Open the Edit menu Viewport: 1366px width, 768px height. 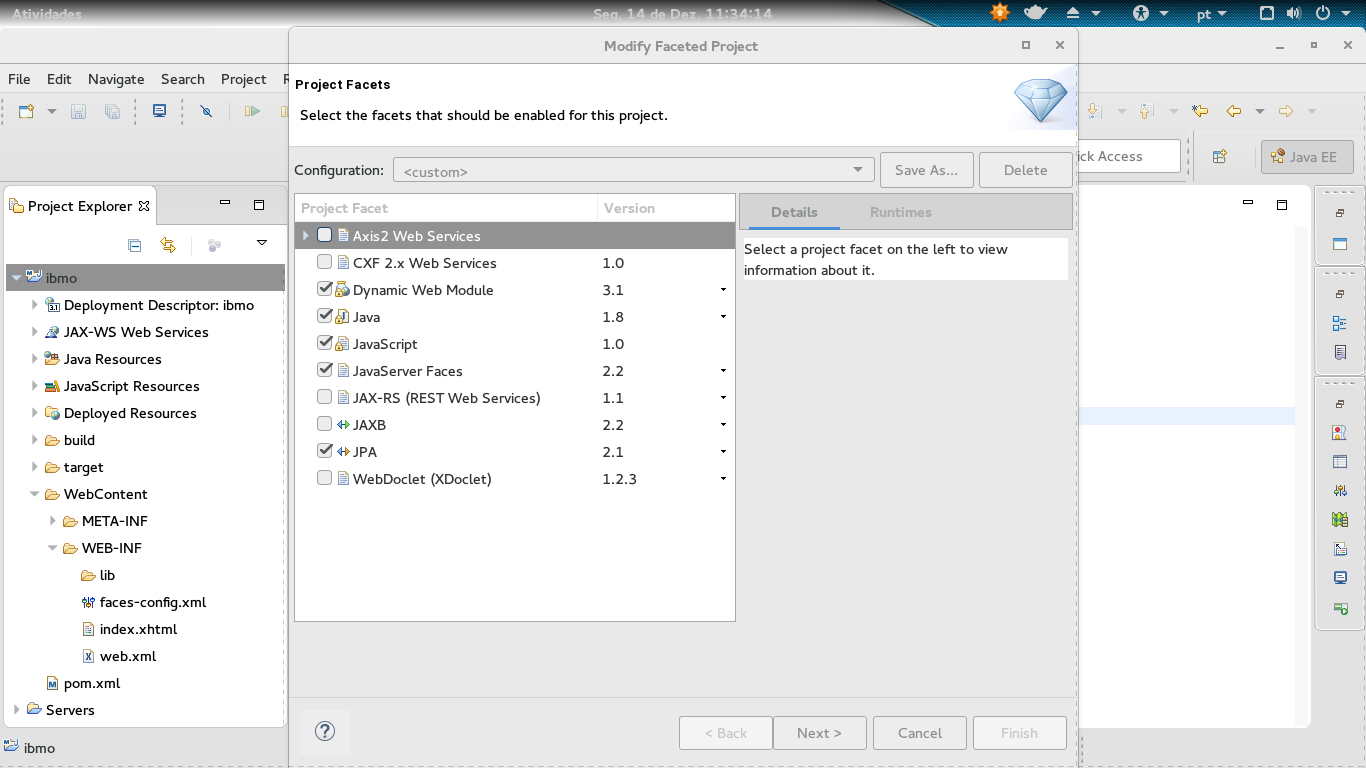coord(59,79)
